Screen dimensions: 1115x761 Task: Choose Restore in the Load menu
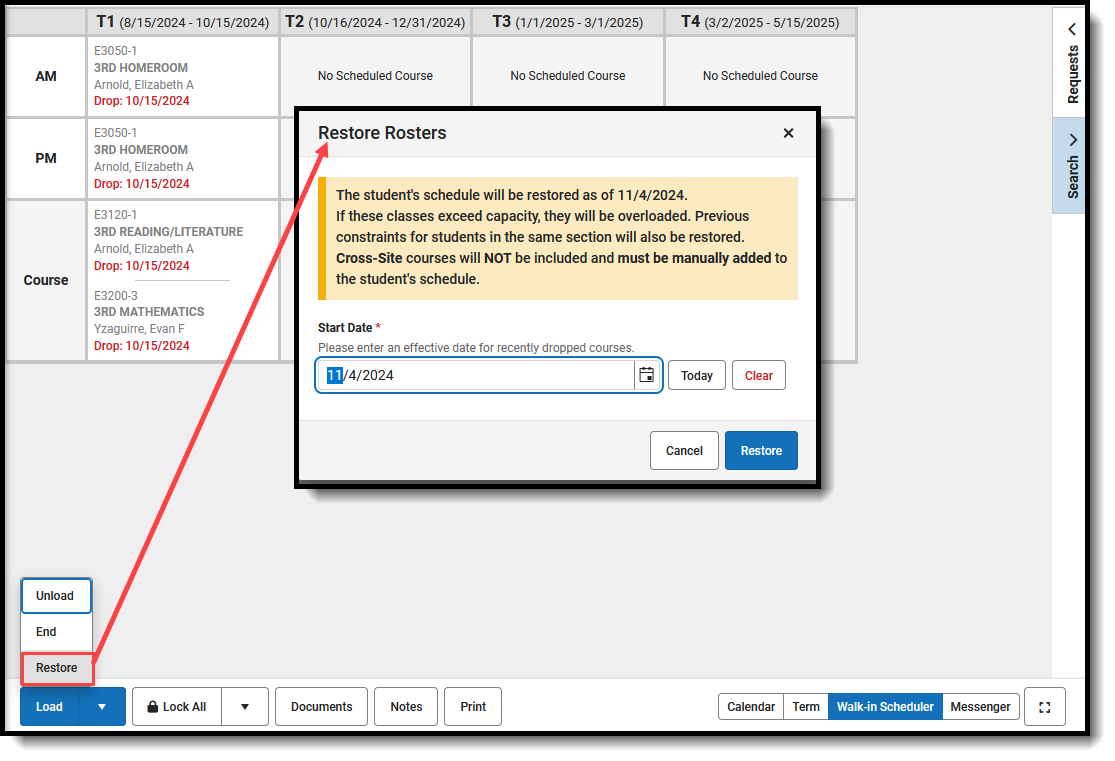click(57, 668)
